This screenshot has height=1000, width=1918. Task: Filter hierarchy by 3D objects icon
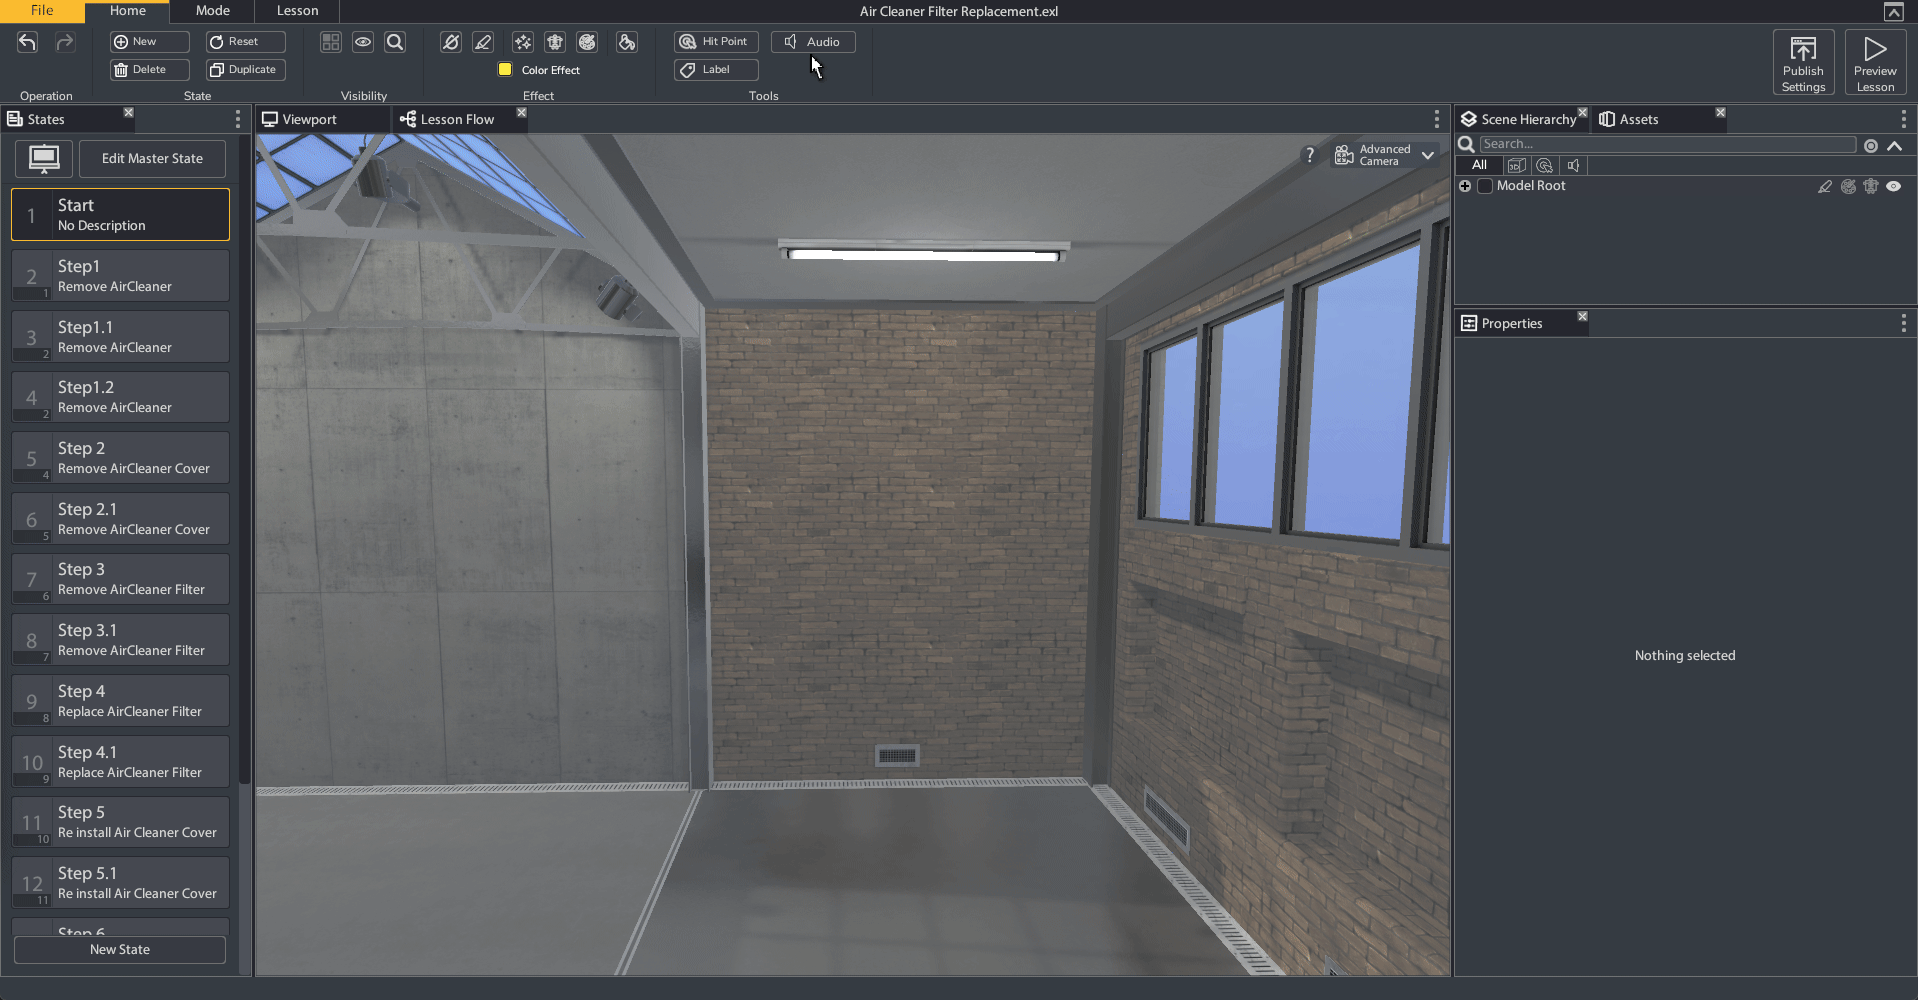click(1516, 165)
